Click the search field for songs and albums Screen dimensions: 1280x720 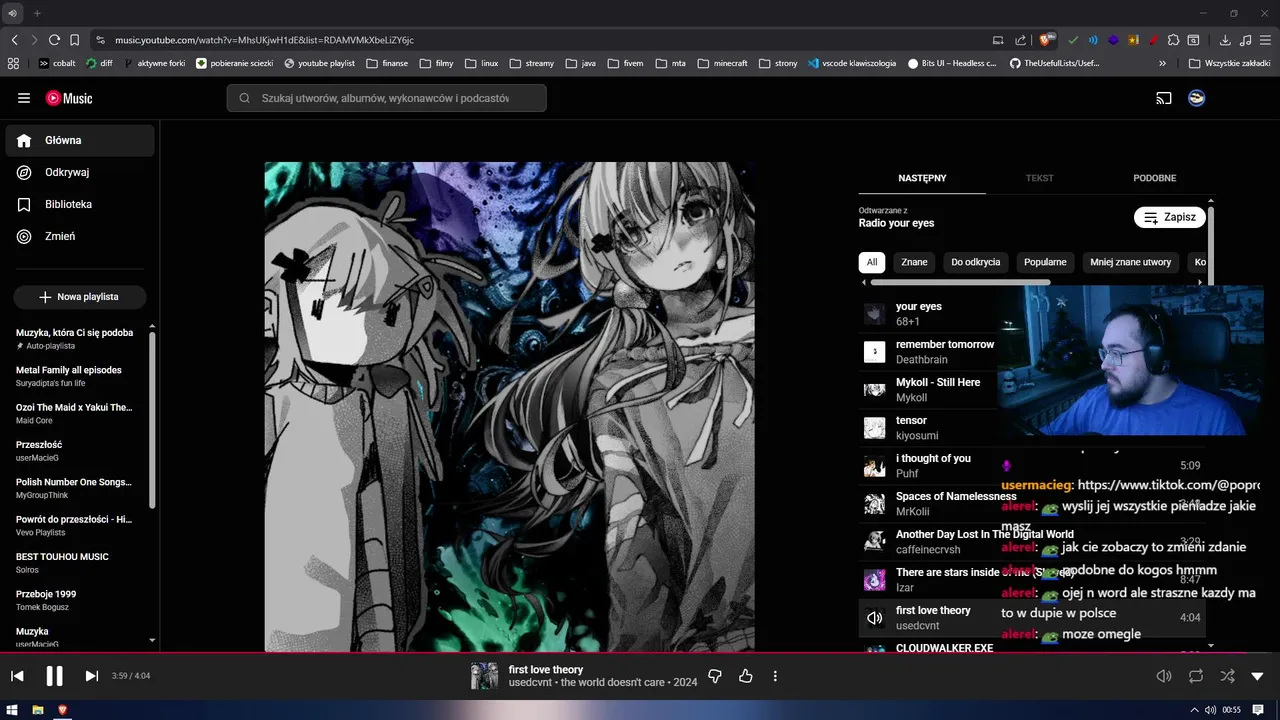click(386, 98)
